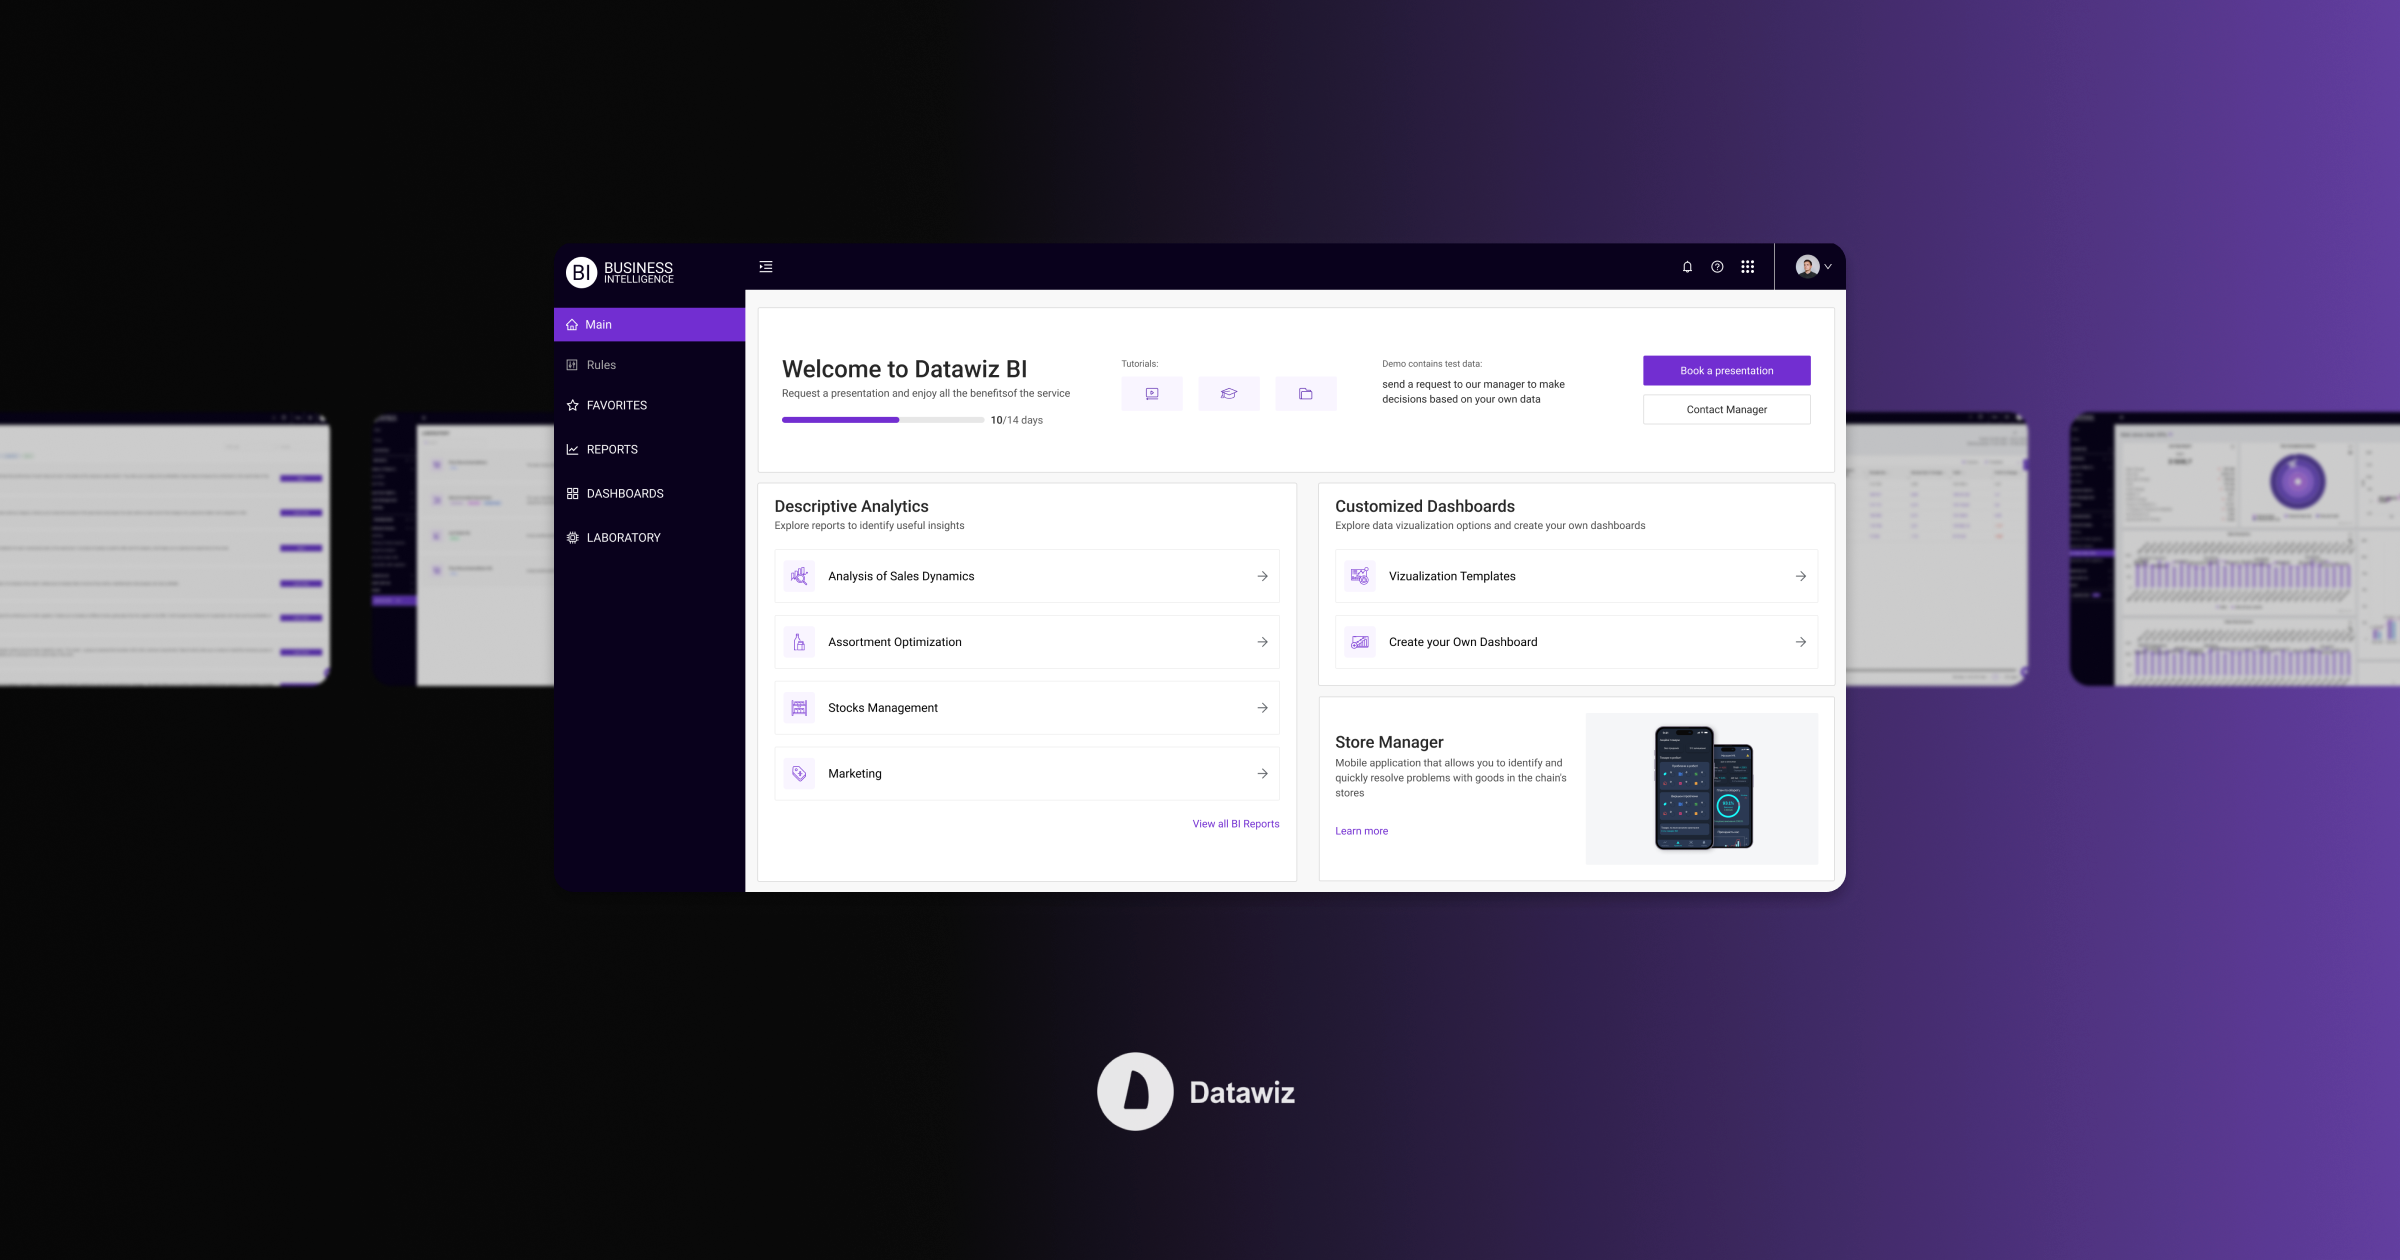
Task: Expand the Dashboards navigation section
Action: [x=624, y=494]
